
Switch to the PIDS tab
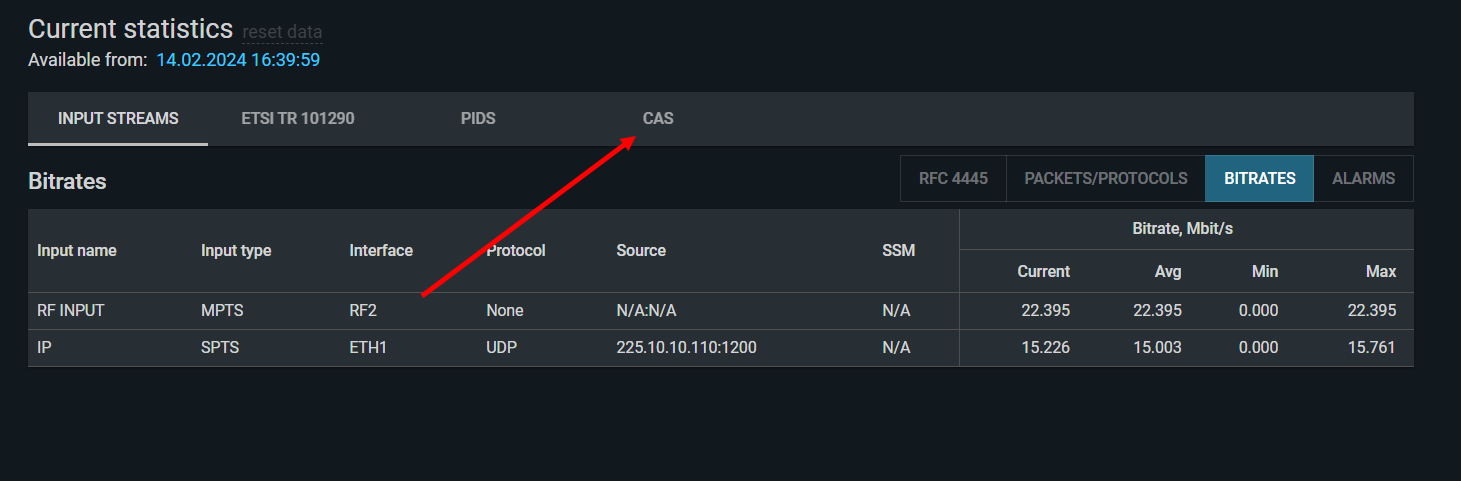pyautogui.click(x=478, y=119)
